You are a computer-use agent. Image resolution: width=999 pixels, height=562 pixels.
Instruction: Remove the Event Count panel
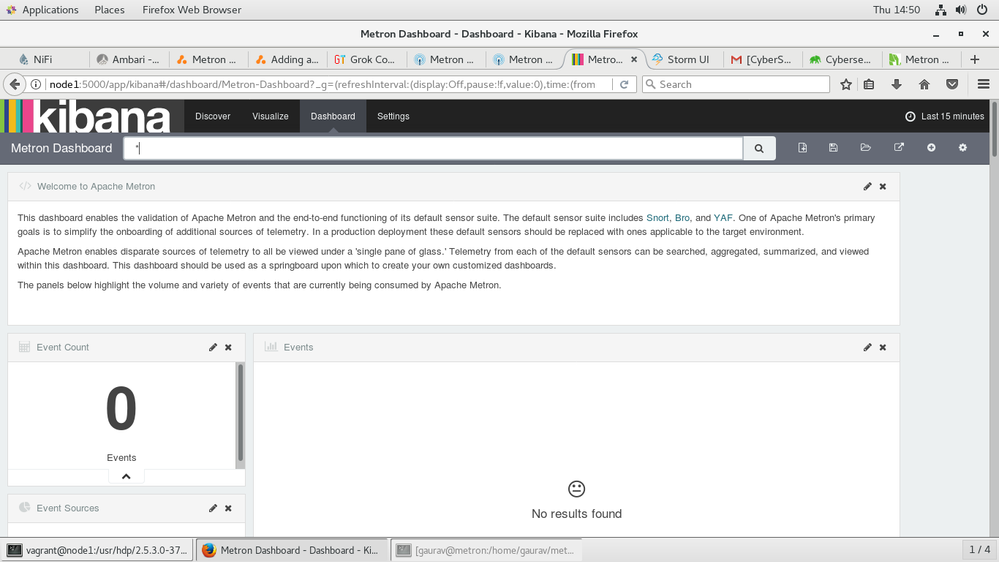pyautogui.click(x=228, y=347)
